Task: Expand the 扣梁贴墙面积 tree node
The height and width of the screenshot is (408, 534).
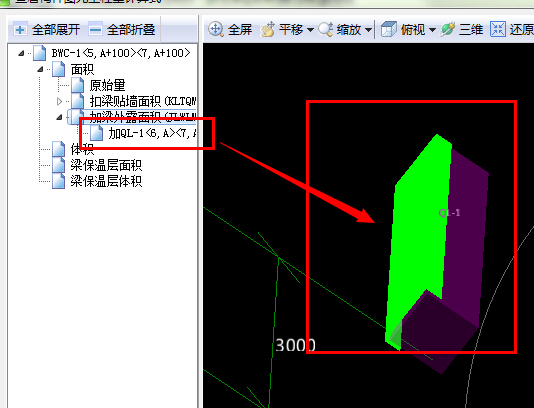Action: coord(59,101)
